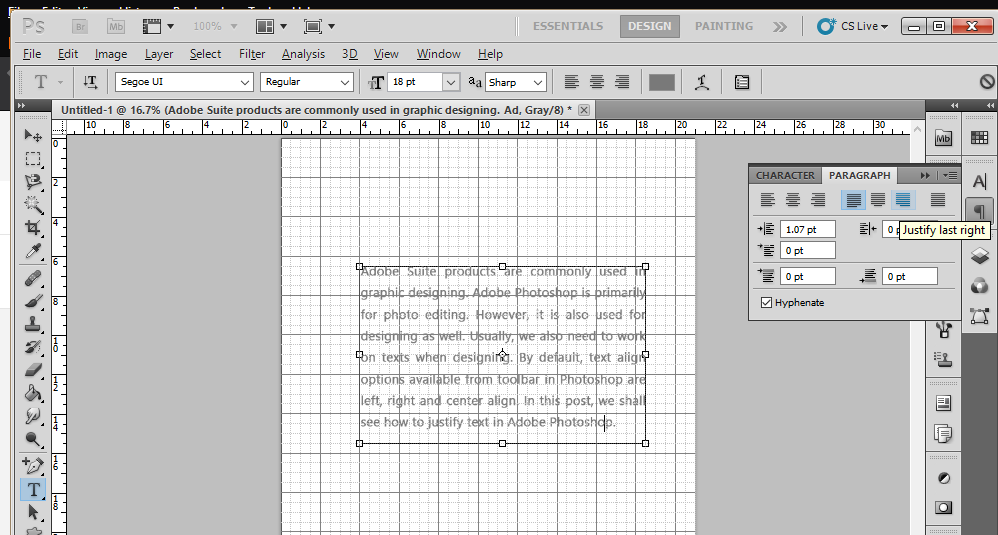This screenshot has height=535, width=998.
Task: Select the Path Selection tool
Action: [33, 512]
